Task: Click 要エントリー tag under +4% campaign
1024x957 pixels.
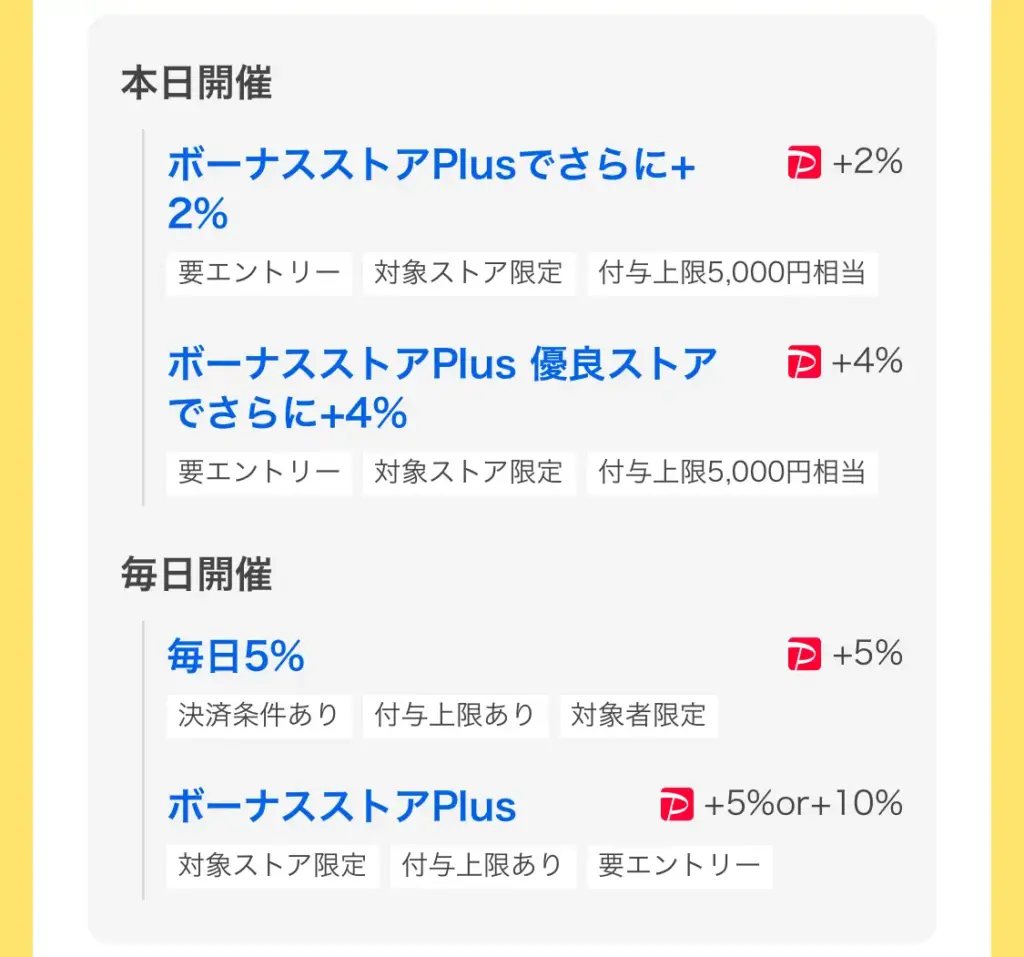Action: click(259, 472)
